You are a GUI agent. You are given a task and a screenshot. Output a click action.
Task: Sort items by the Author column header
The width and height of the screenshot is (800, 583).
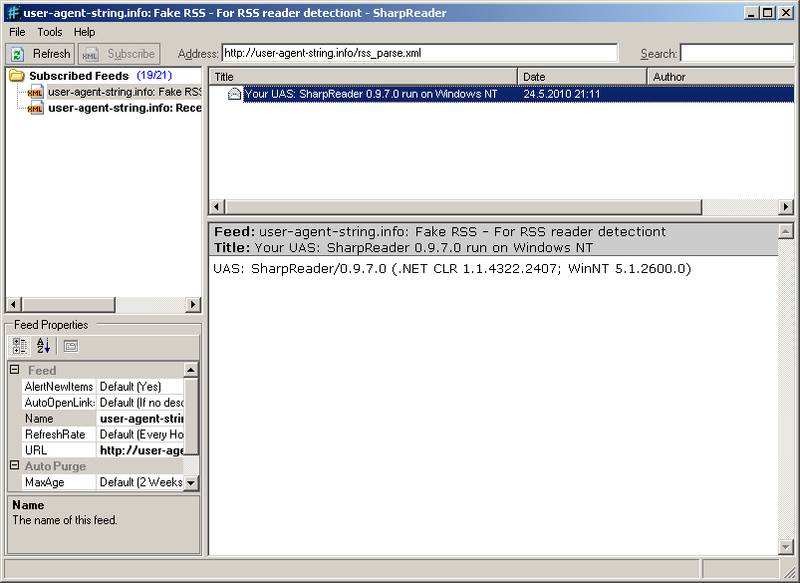coord(721,77)
